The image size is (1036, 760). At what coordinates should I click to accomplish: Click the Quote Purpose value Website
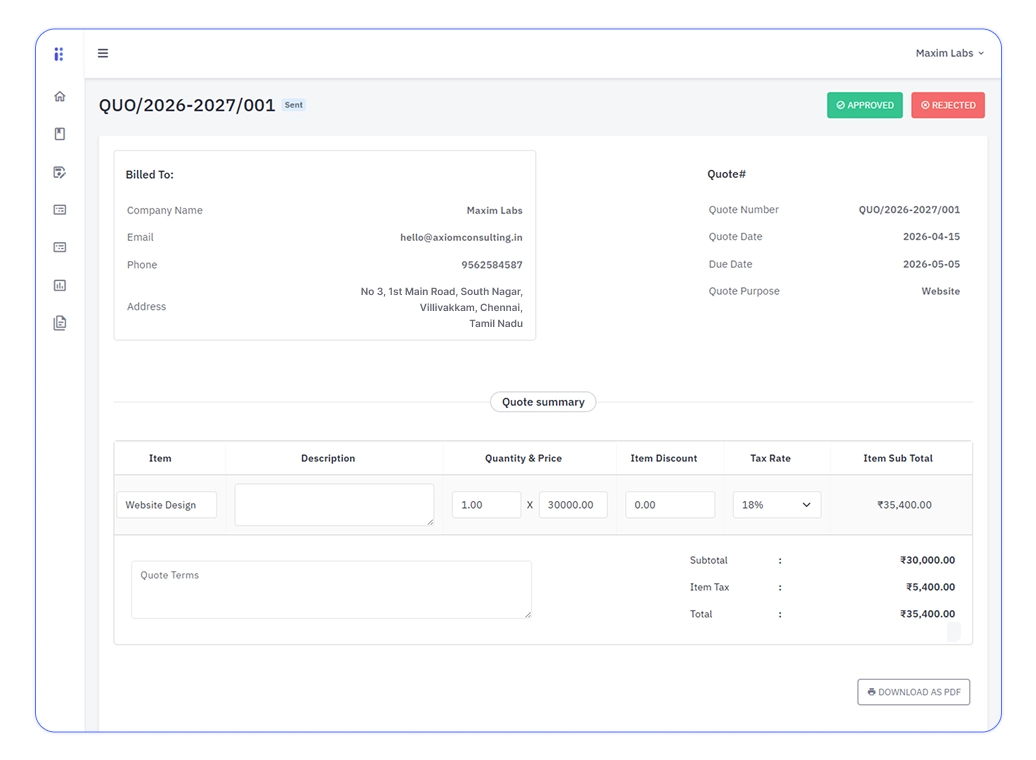(x=940, y=291)
